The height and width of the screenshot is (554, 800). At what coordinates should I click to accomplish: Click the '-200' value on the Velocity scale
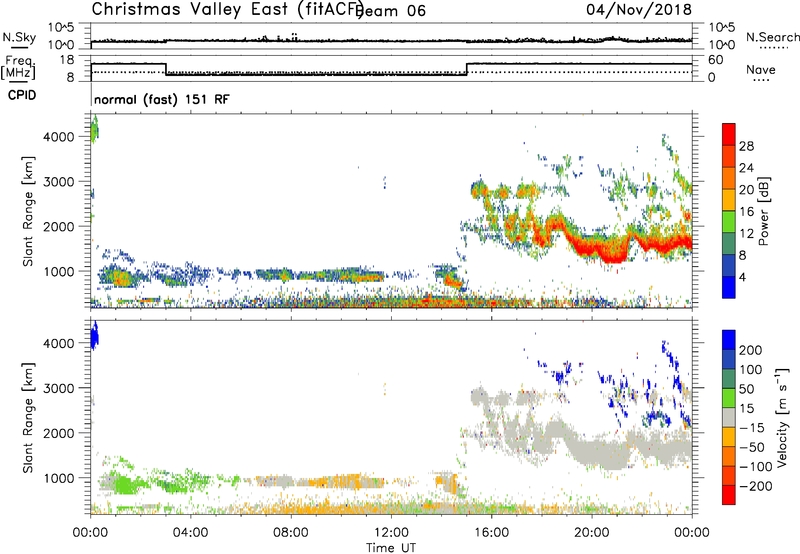click(x=755, y=486)
